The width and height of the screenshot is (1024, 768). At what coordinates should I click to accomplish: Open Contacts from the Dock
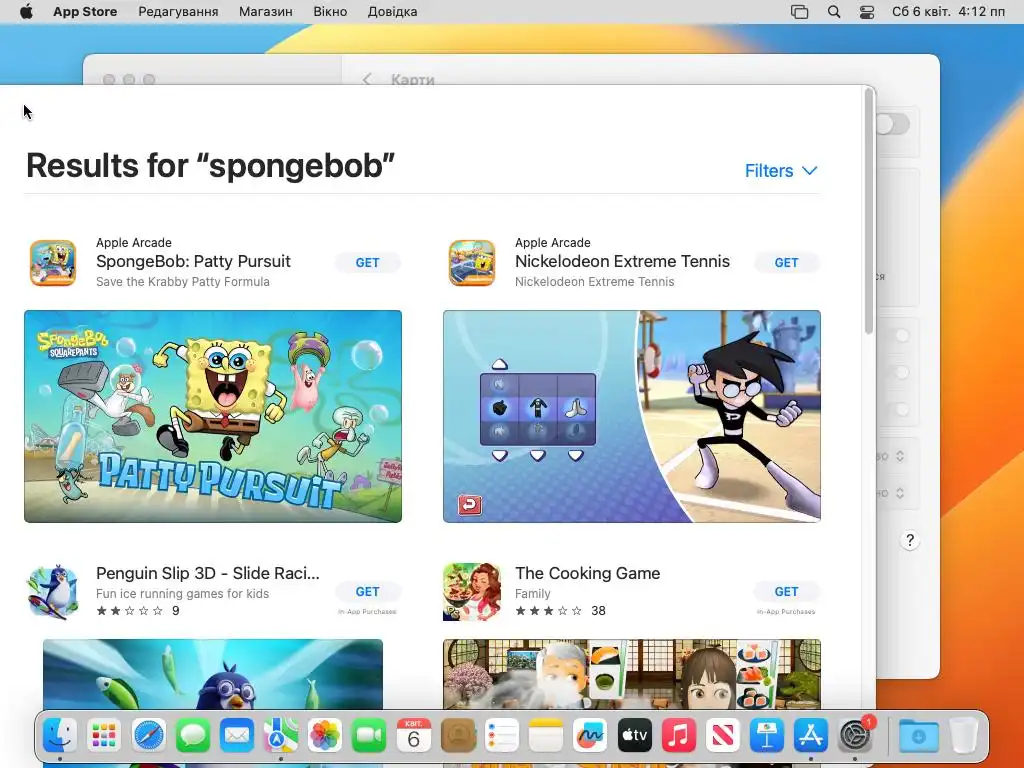click(x=458, y=736)
